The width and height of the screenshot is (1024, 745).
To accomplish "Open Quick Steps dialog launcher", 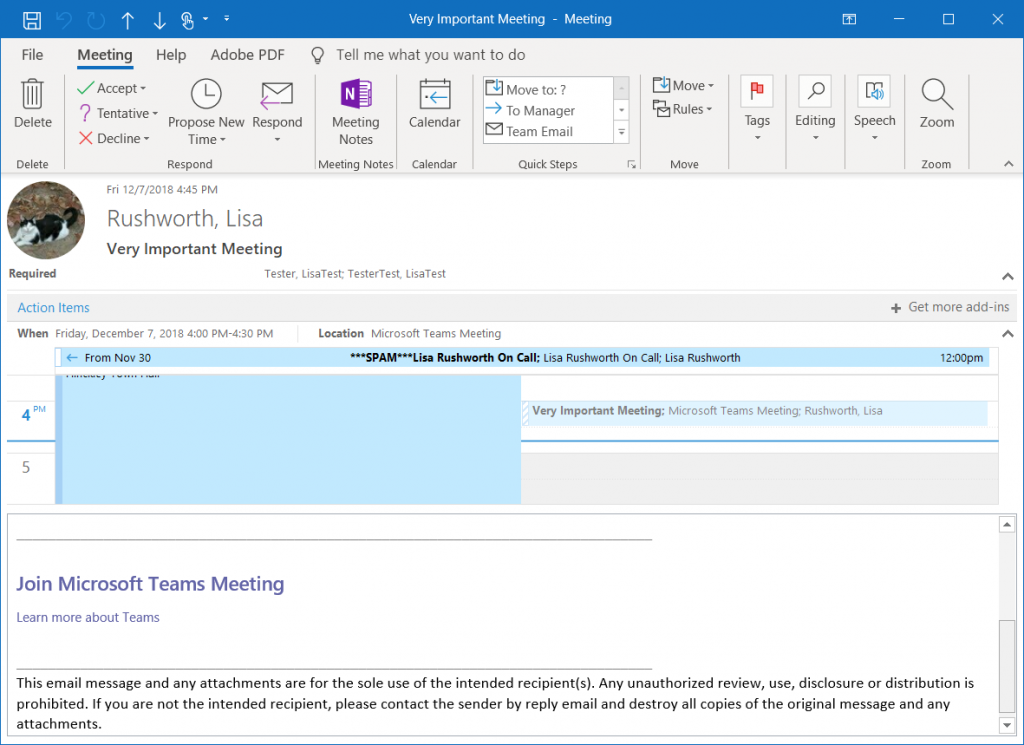I will click(632, 165).
